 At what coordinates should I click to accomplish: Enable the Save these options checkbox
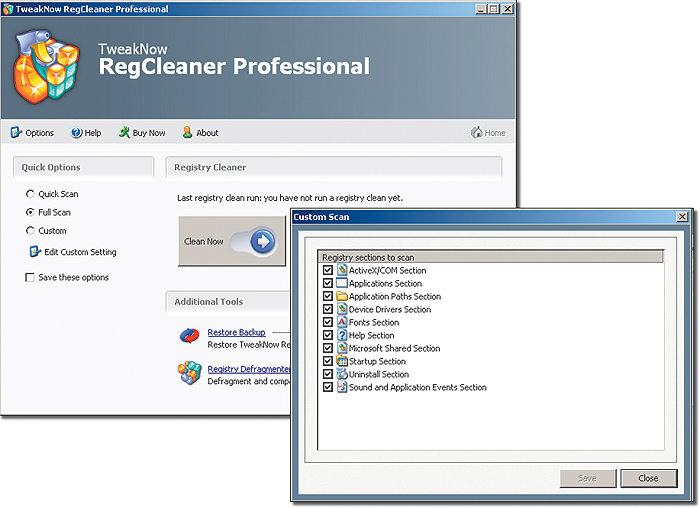pyautogui.click(x=30, y=278)
